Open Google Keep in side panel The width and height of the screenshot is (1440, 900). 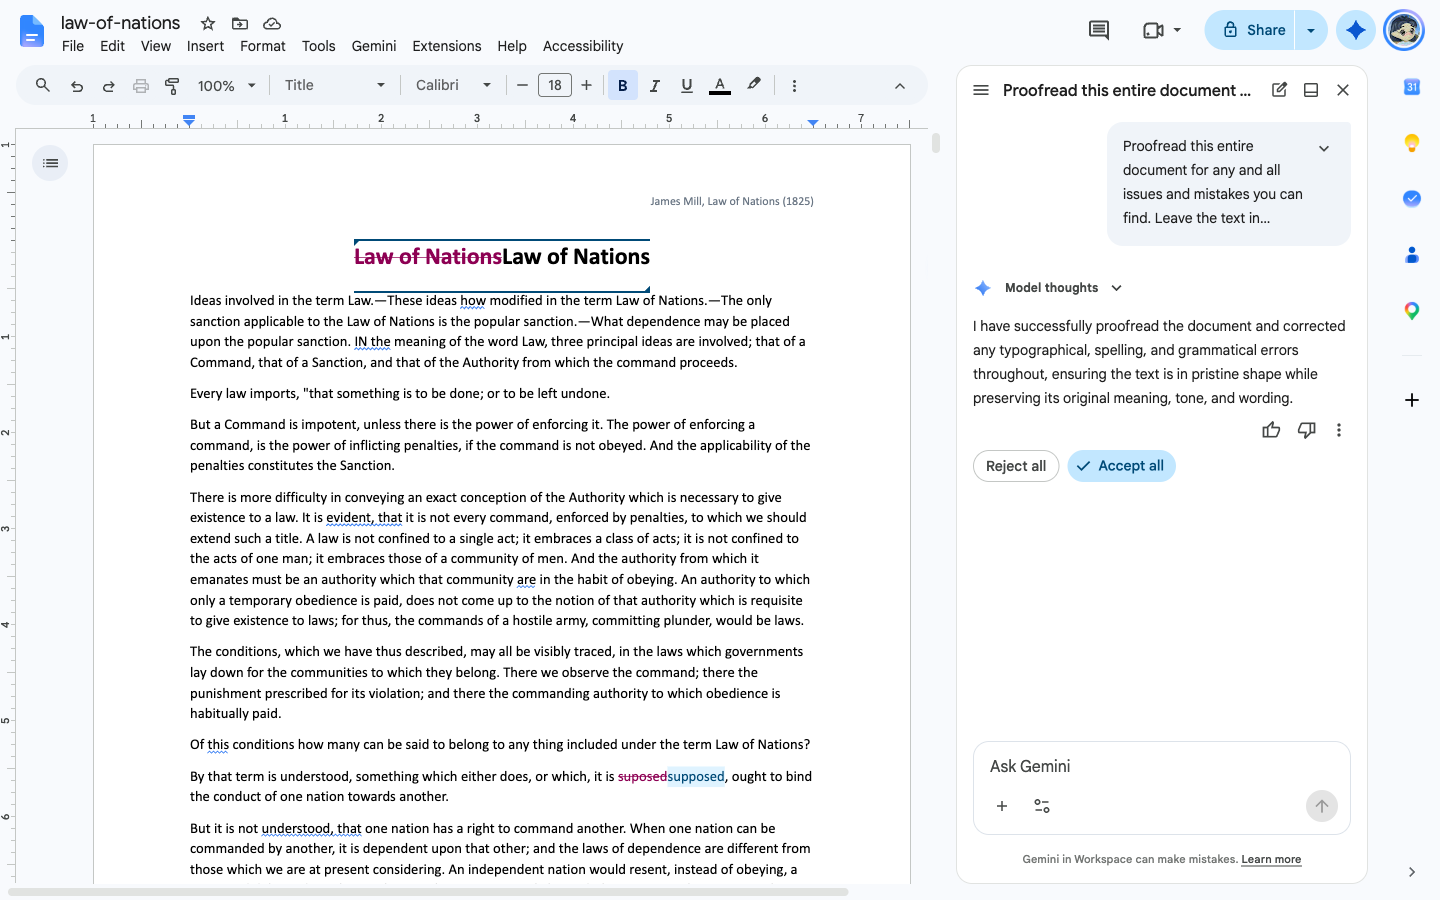(1412, 143)
